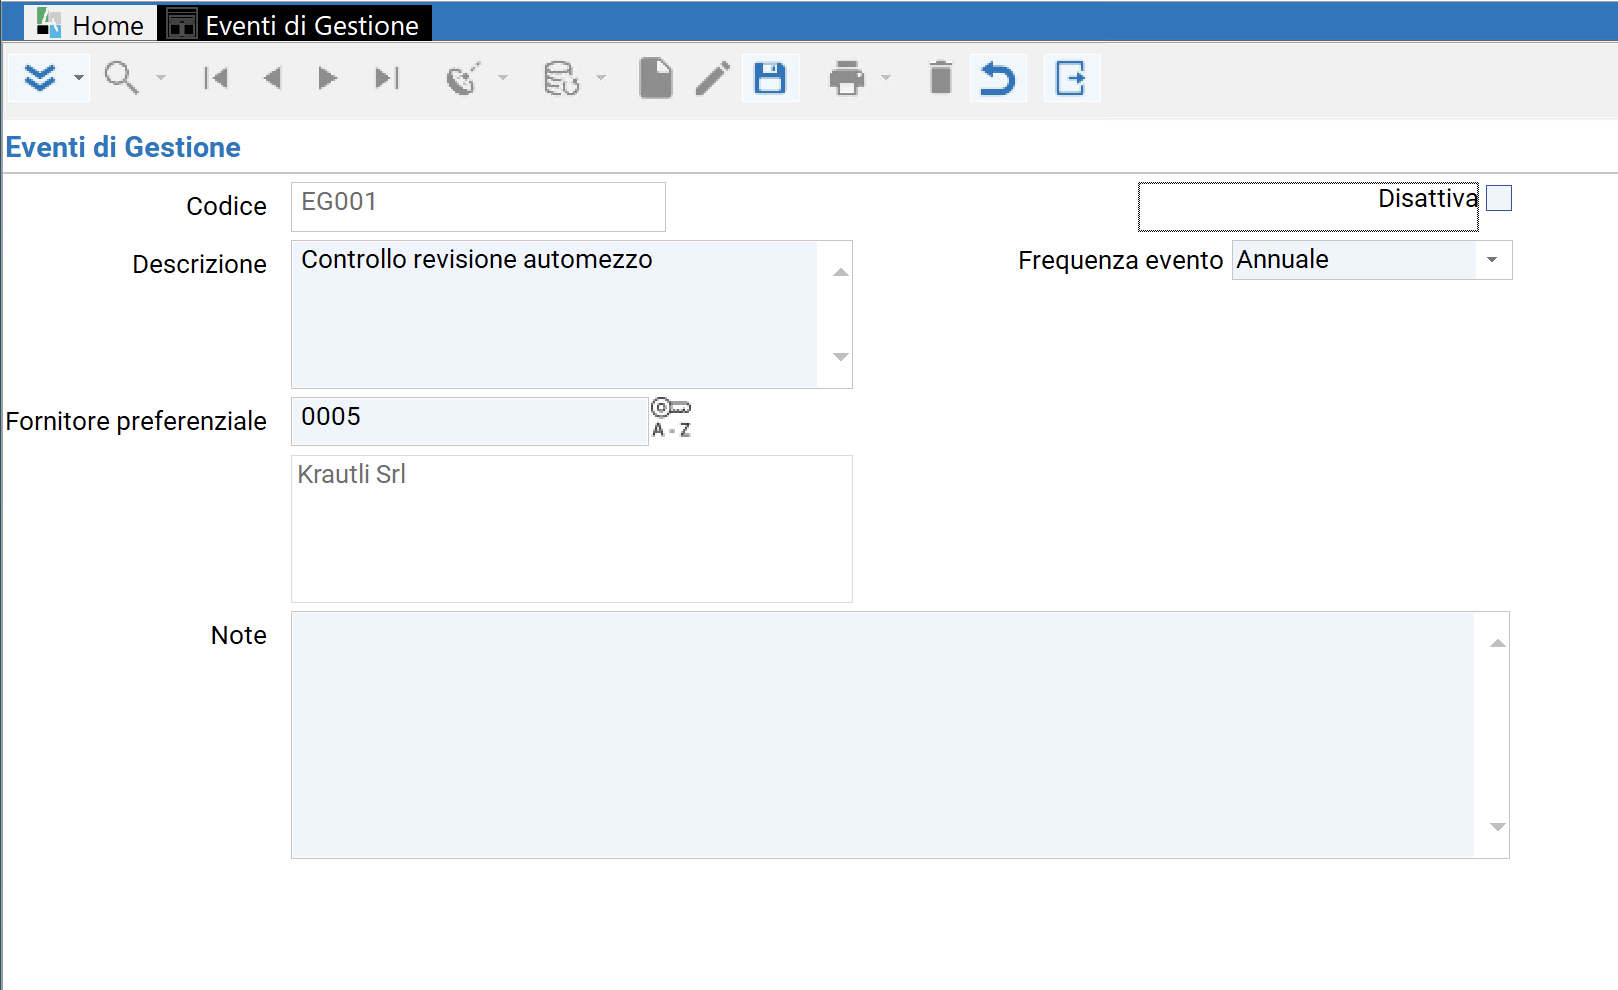Screen dimensions: 1618x990
Task: Click inside the Note text area
Action: coord(883,735)
